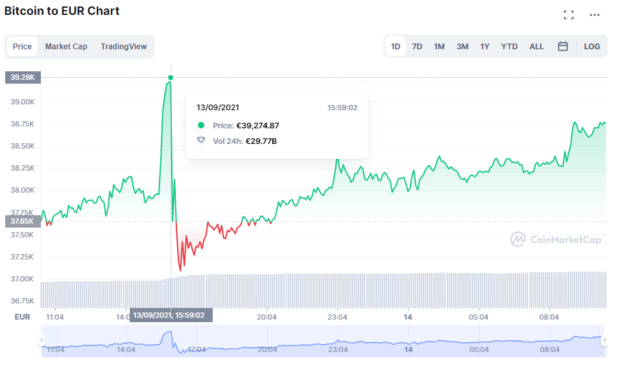
Task: Click the 37.00K price axis label
Action: point(23,279)
